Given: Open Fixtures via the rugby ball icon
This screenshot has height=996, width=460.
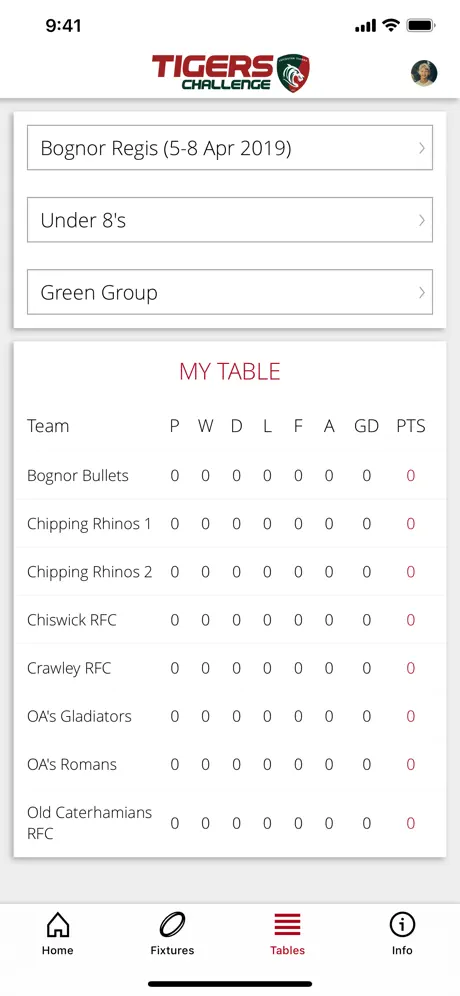Looking at the screenshot, I should [x=172, y=924].
